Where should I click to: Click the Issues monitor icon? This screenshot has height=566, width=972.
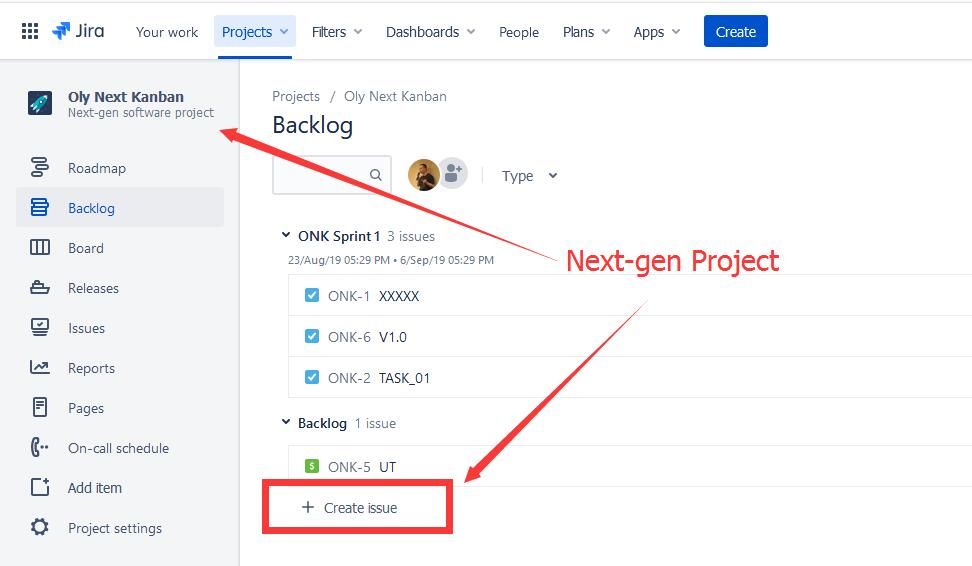coord(40,327)
